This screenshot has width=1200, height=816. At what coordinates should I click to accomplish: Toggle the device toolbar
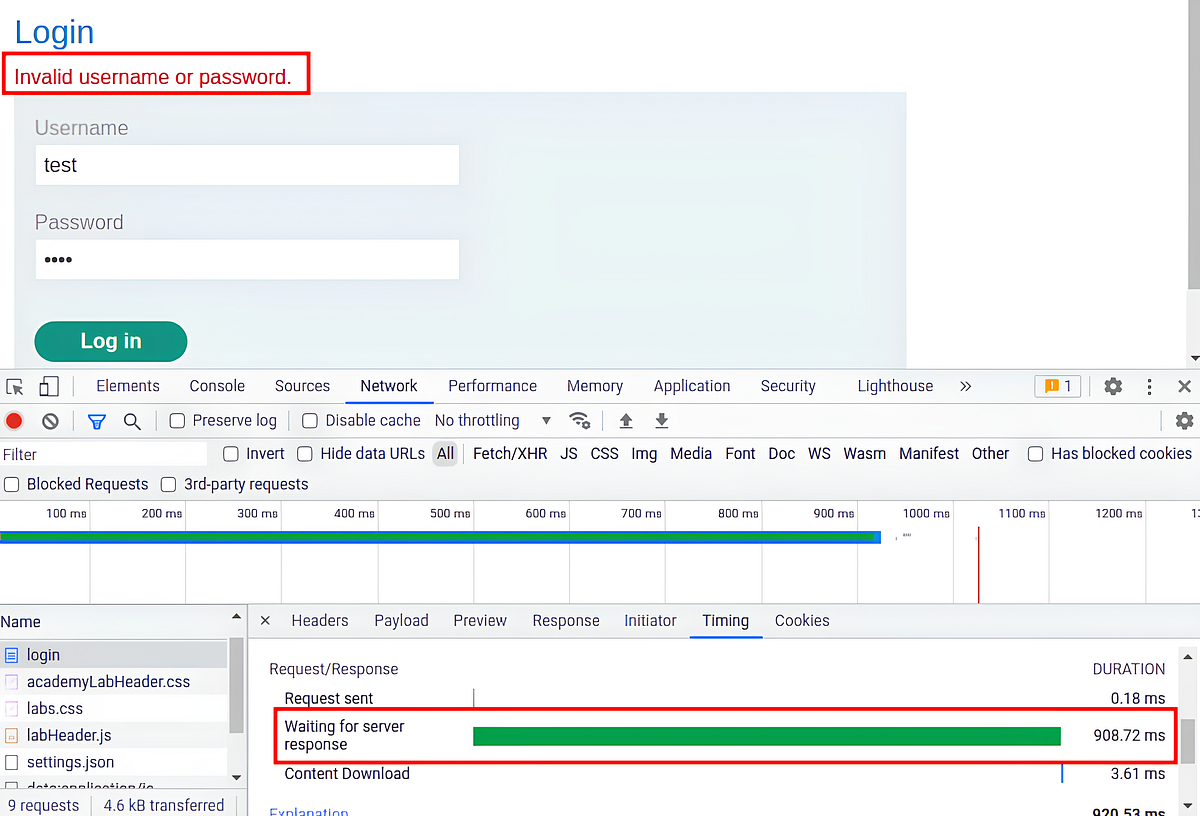(x=48, y=386)
